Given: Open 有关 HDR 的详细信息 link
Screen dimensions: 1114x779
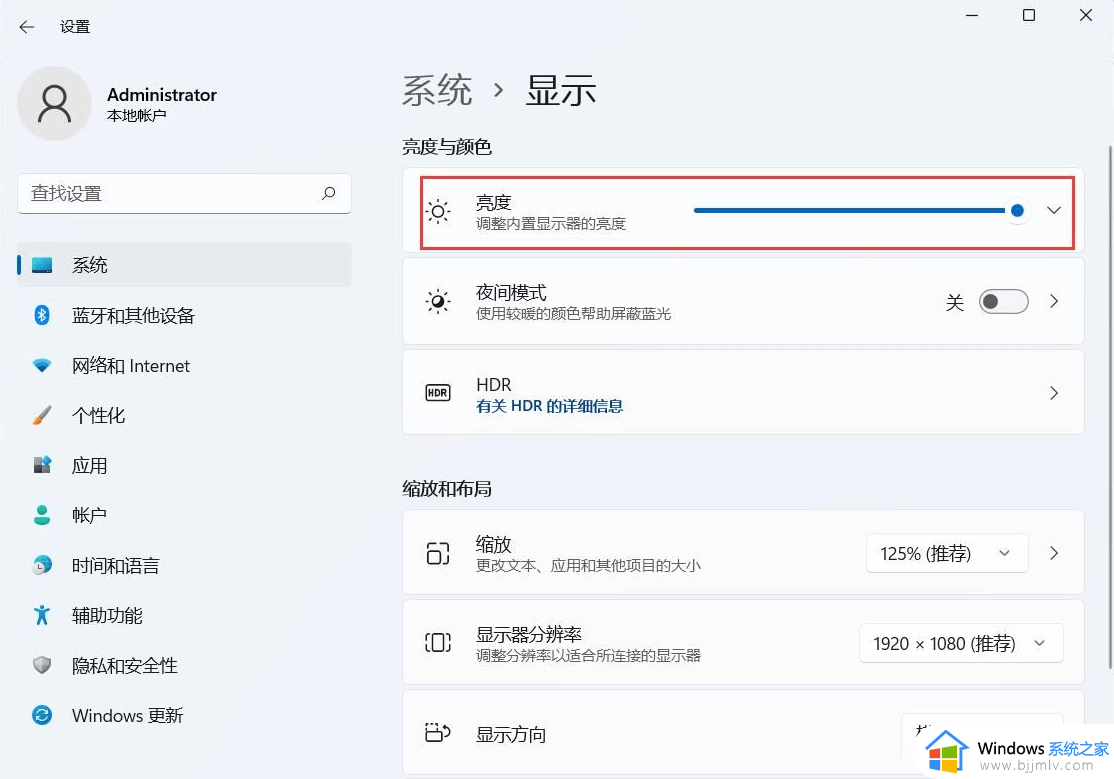Looking at the screenshot, I should 549,406.
